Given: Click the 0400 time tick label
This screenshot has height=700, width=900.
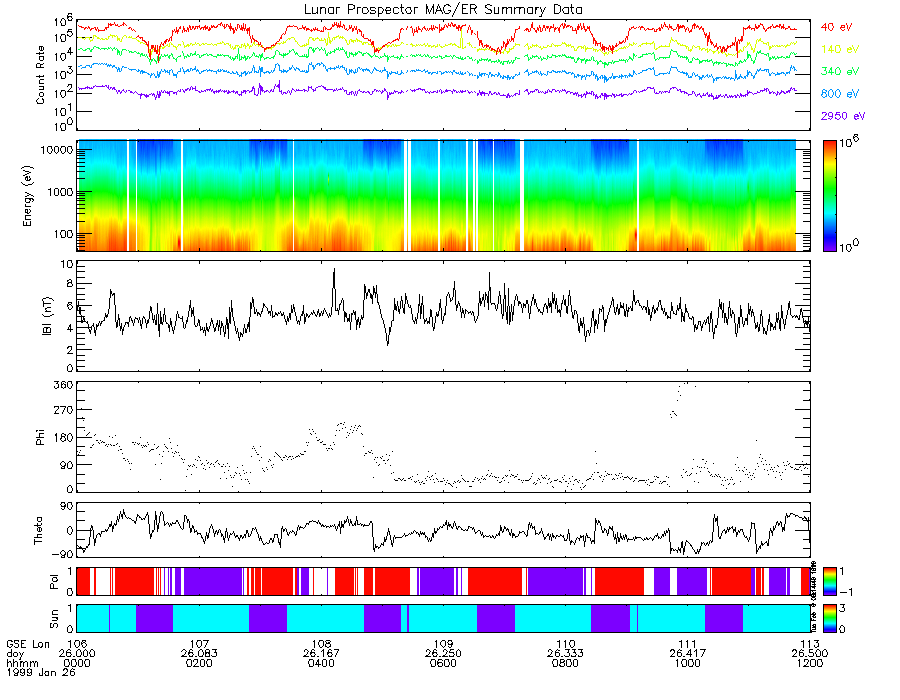Looking at the screenshot, I should (x=321, y=663).
